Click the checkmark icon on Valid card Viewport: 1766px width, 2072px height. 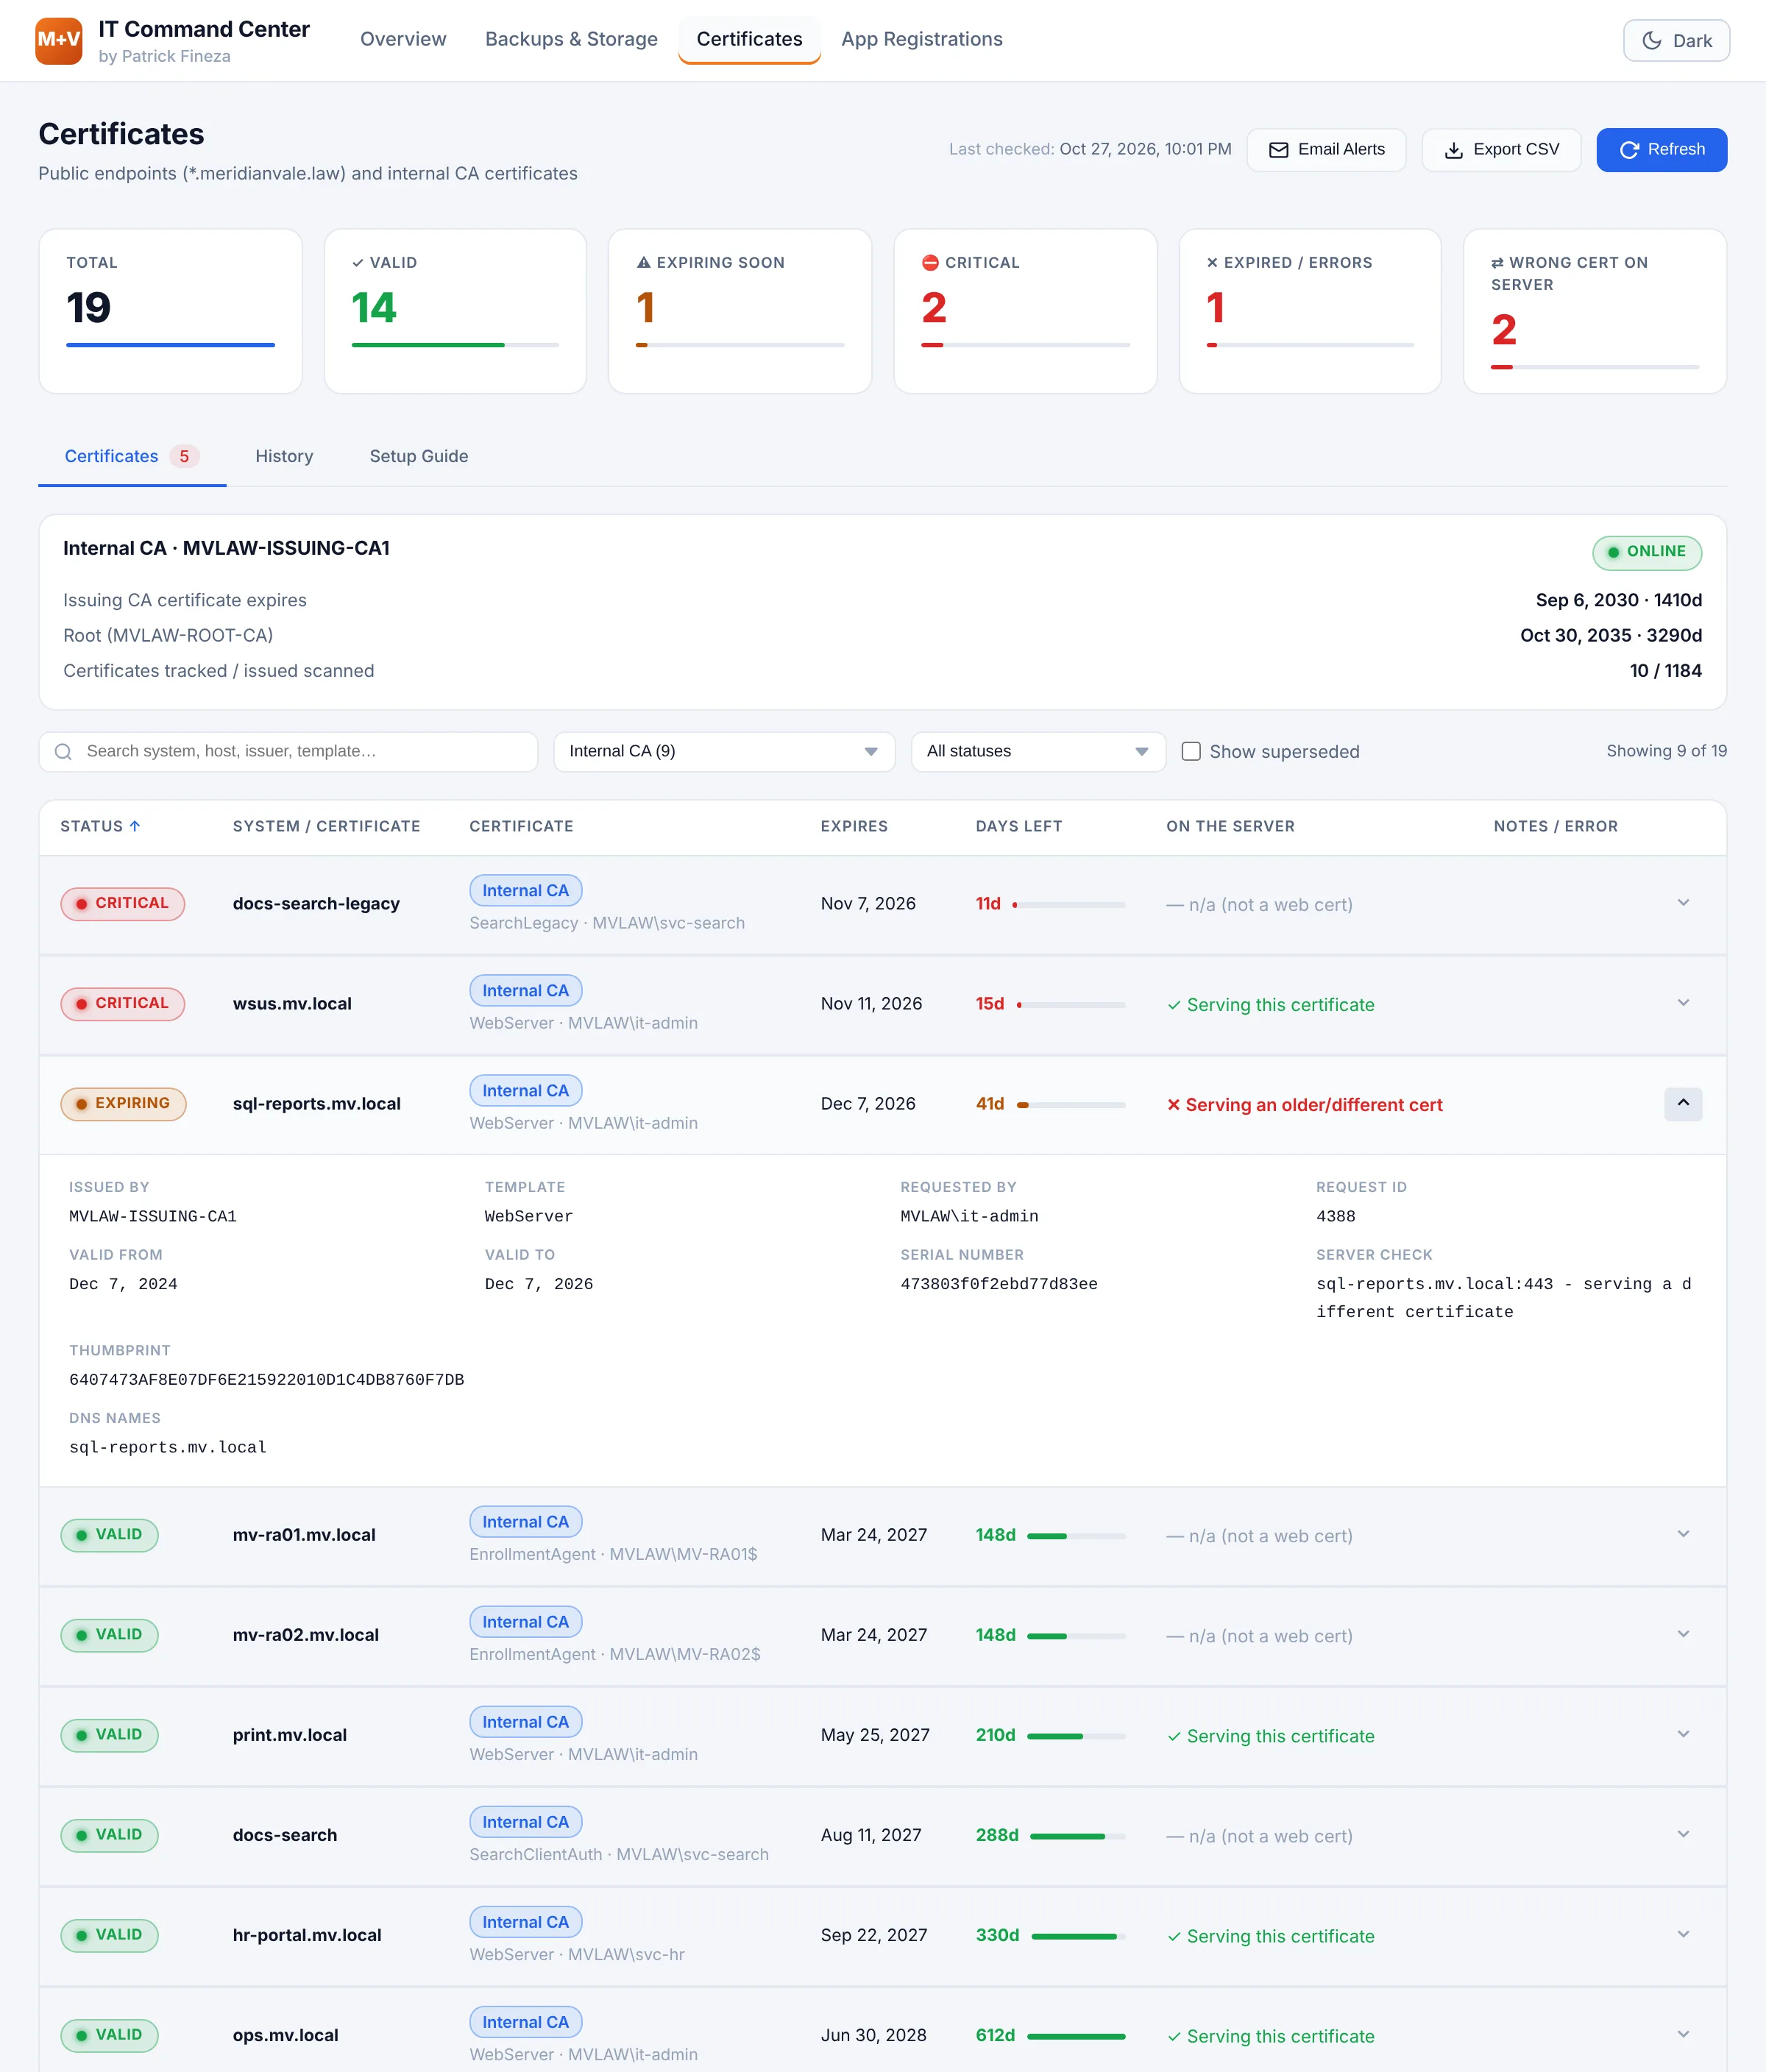pyautogui.click(x=358, y=262)
